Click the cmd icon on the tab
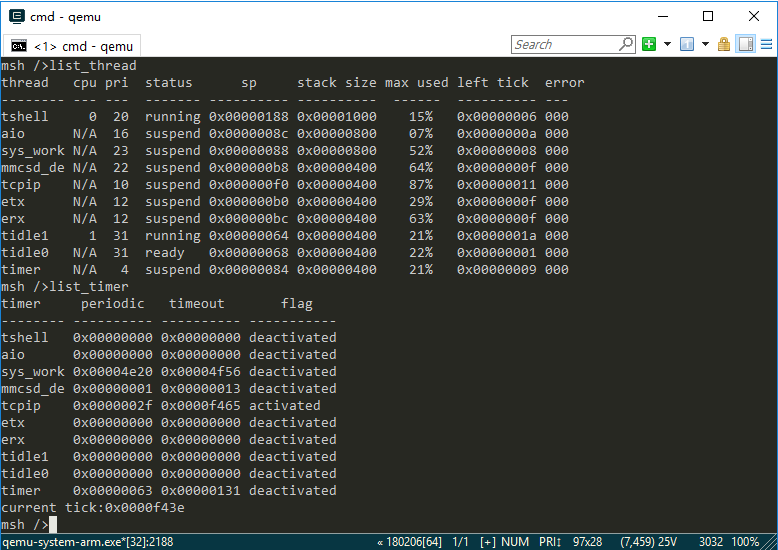 click(19, 46)
